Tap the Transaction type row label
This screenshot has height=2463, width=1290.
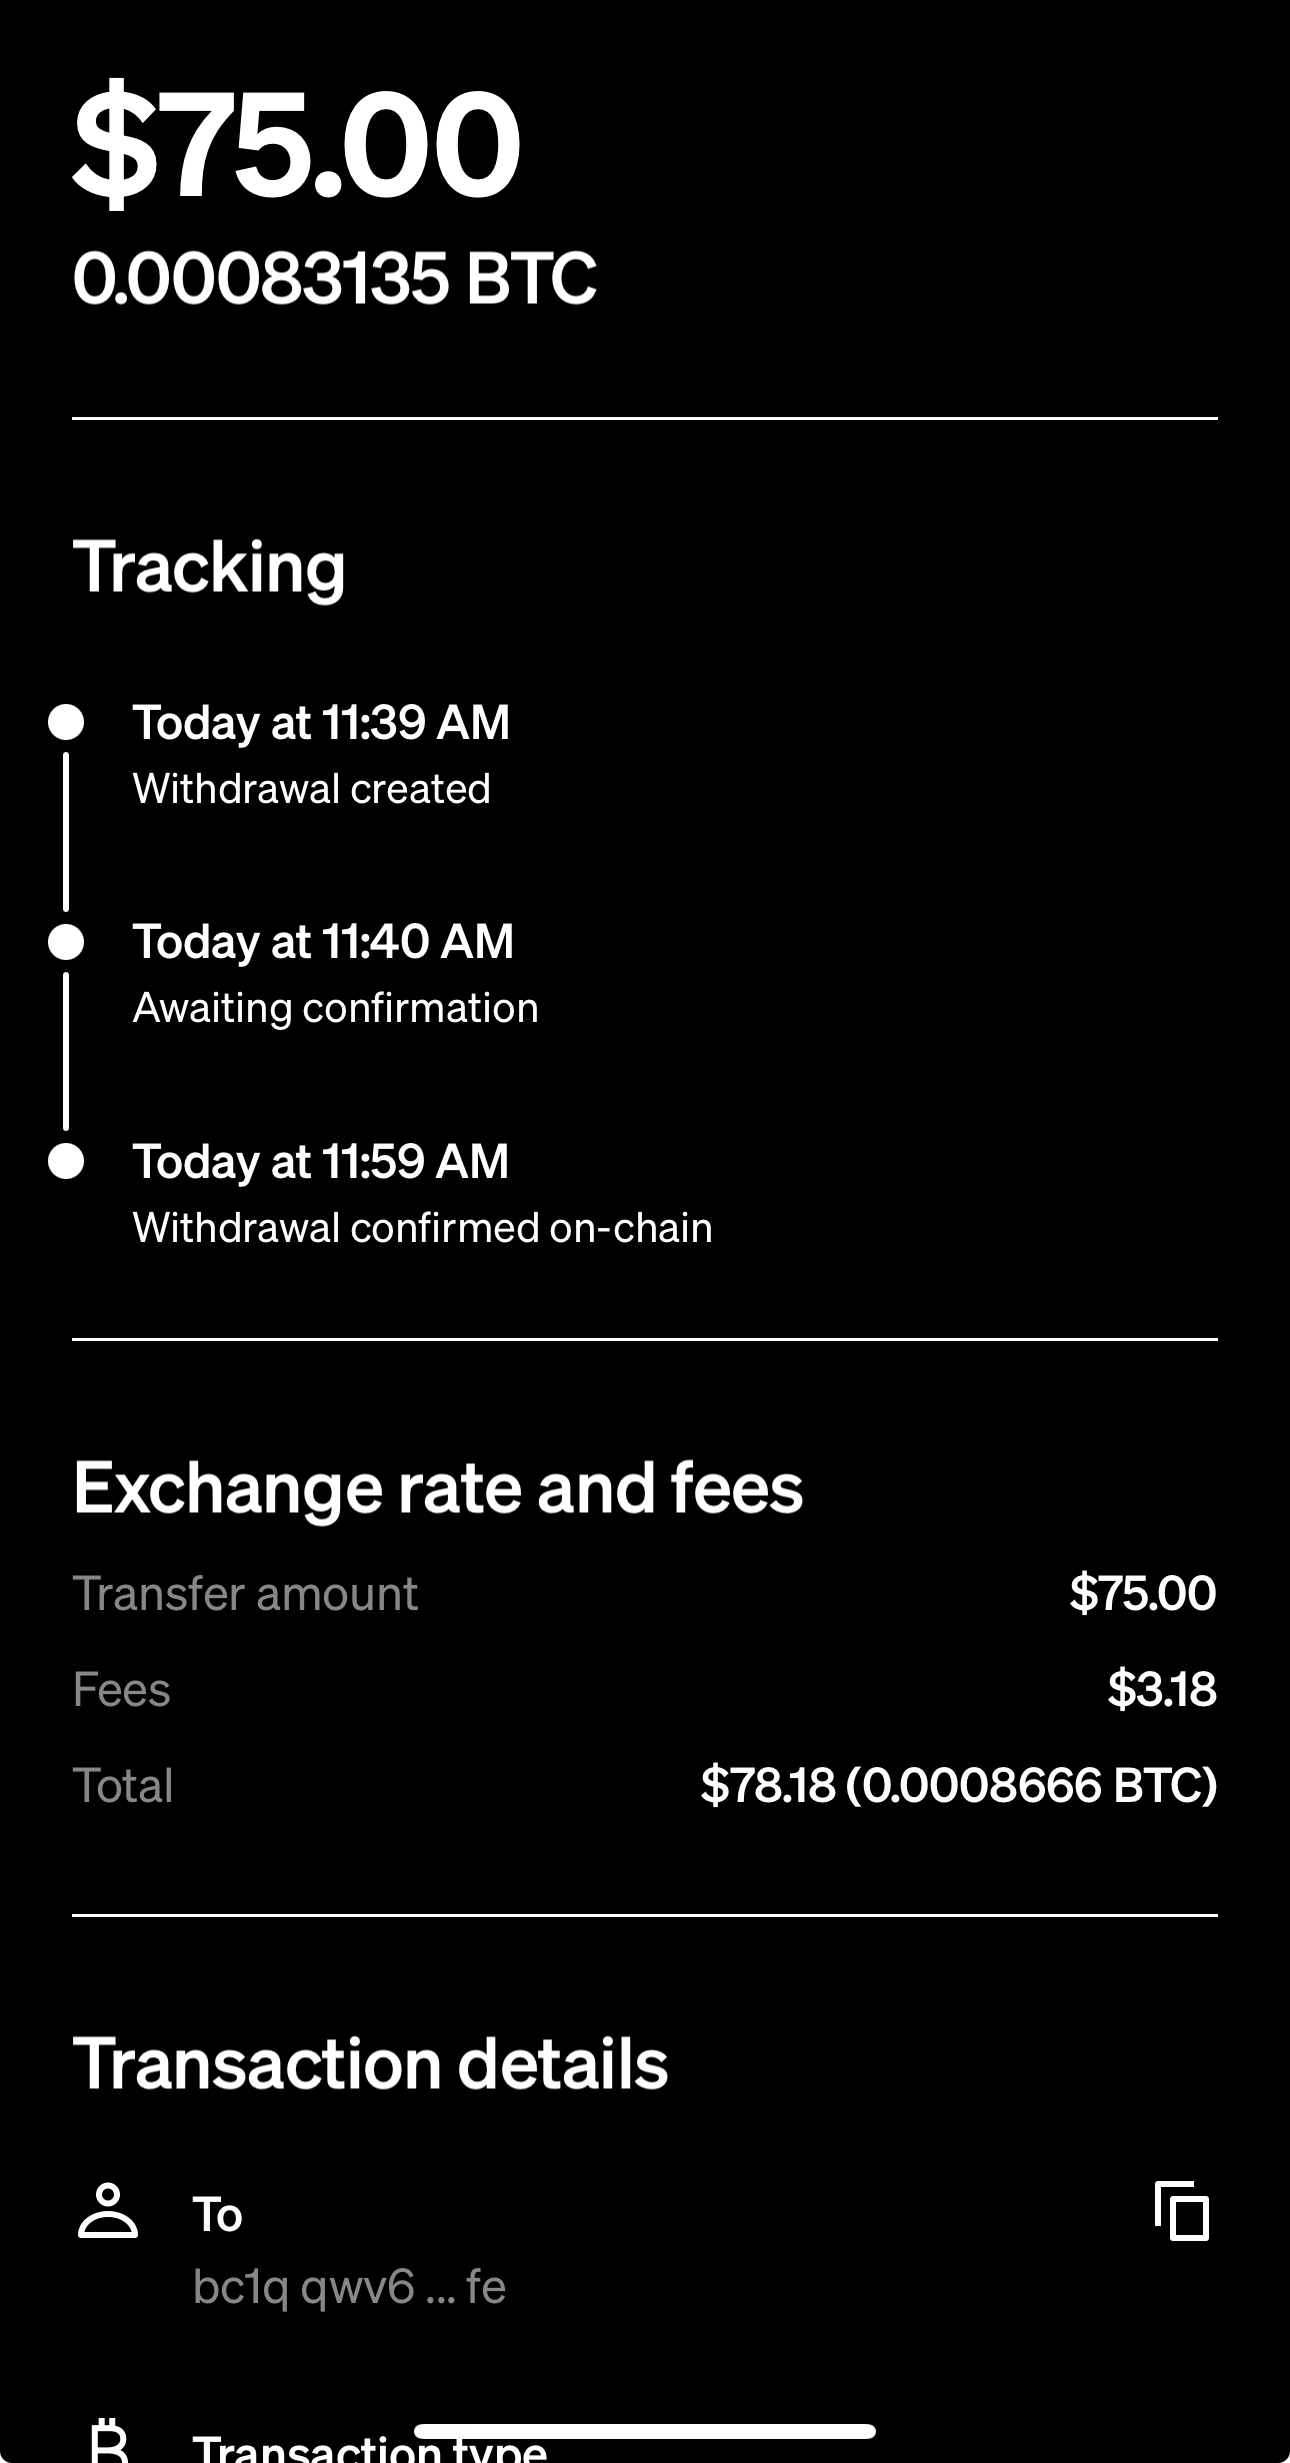coord(369,2449)
